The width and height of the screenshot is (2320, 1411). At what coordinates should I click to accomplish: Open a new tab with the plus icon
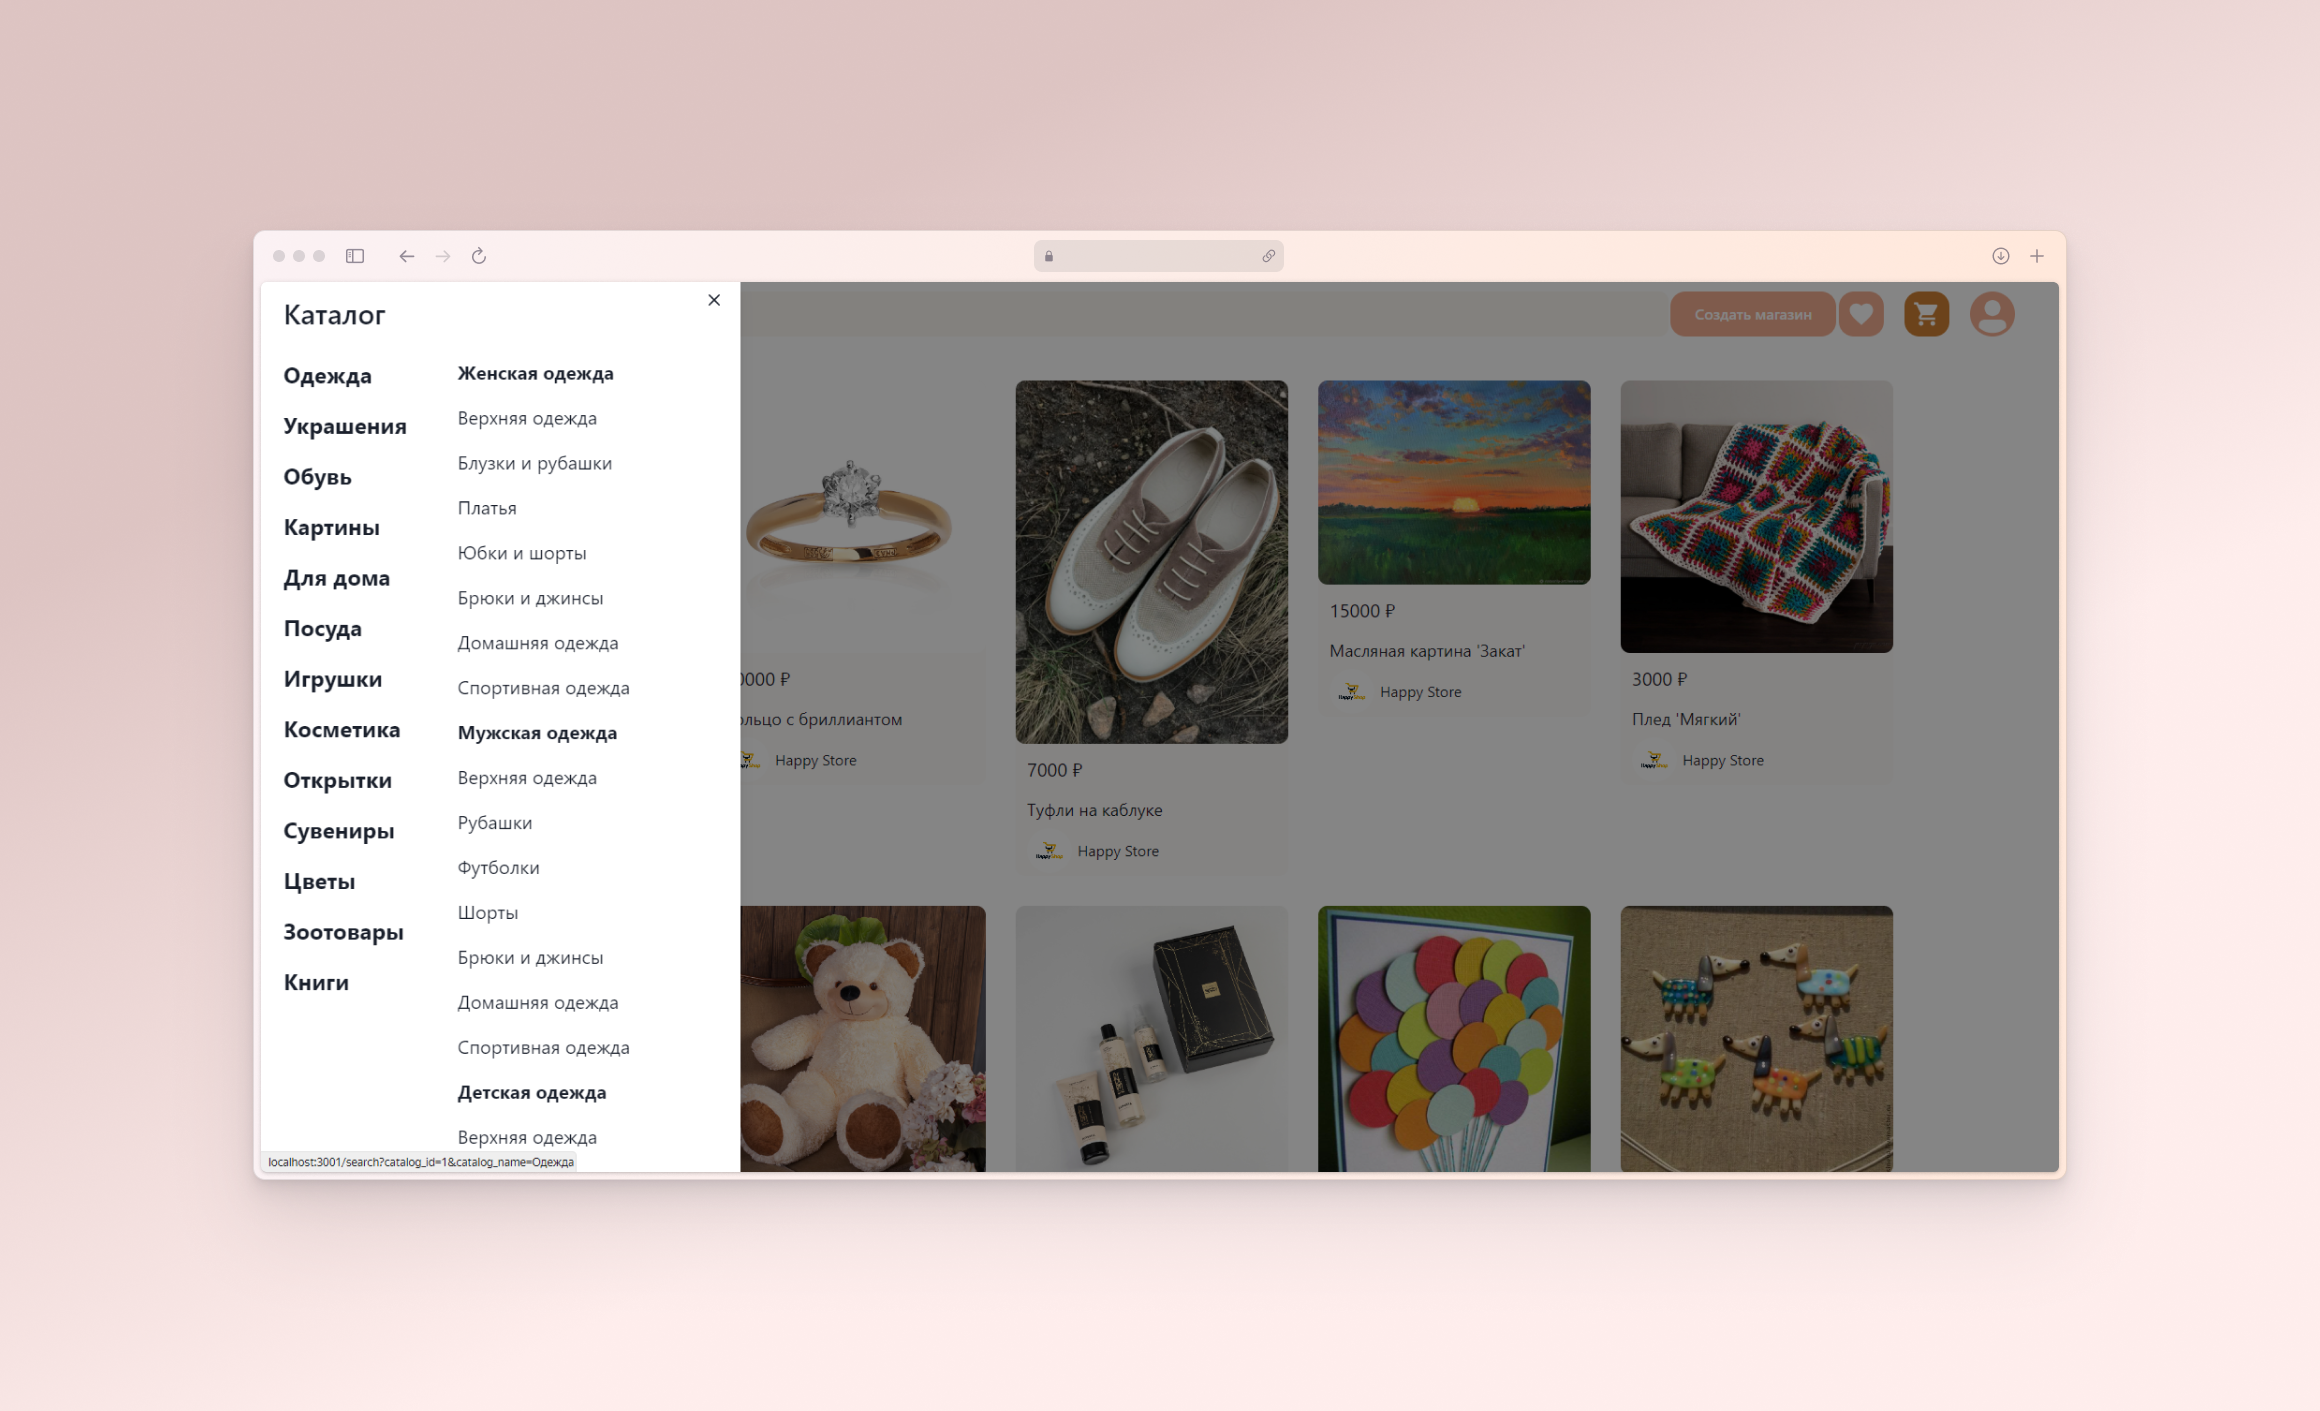2037,256
